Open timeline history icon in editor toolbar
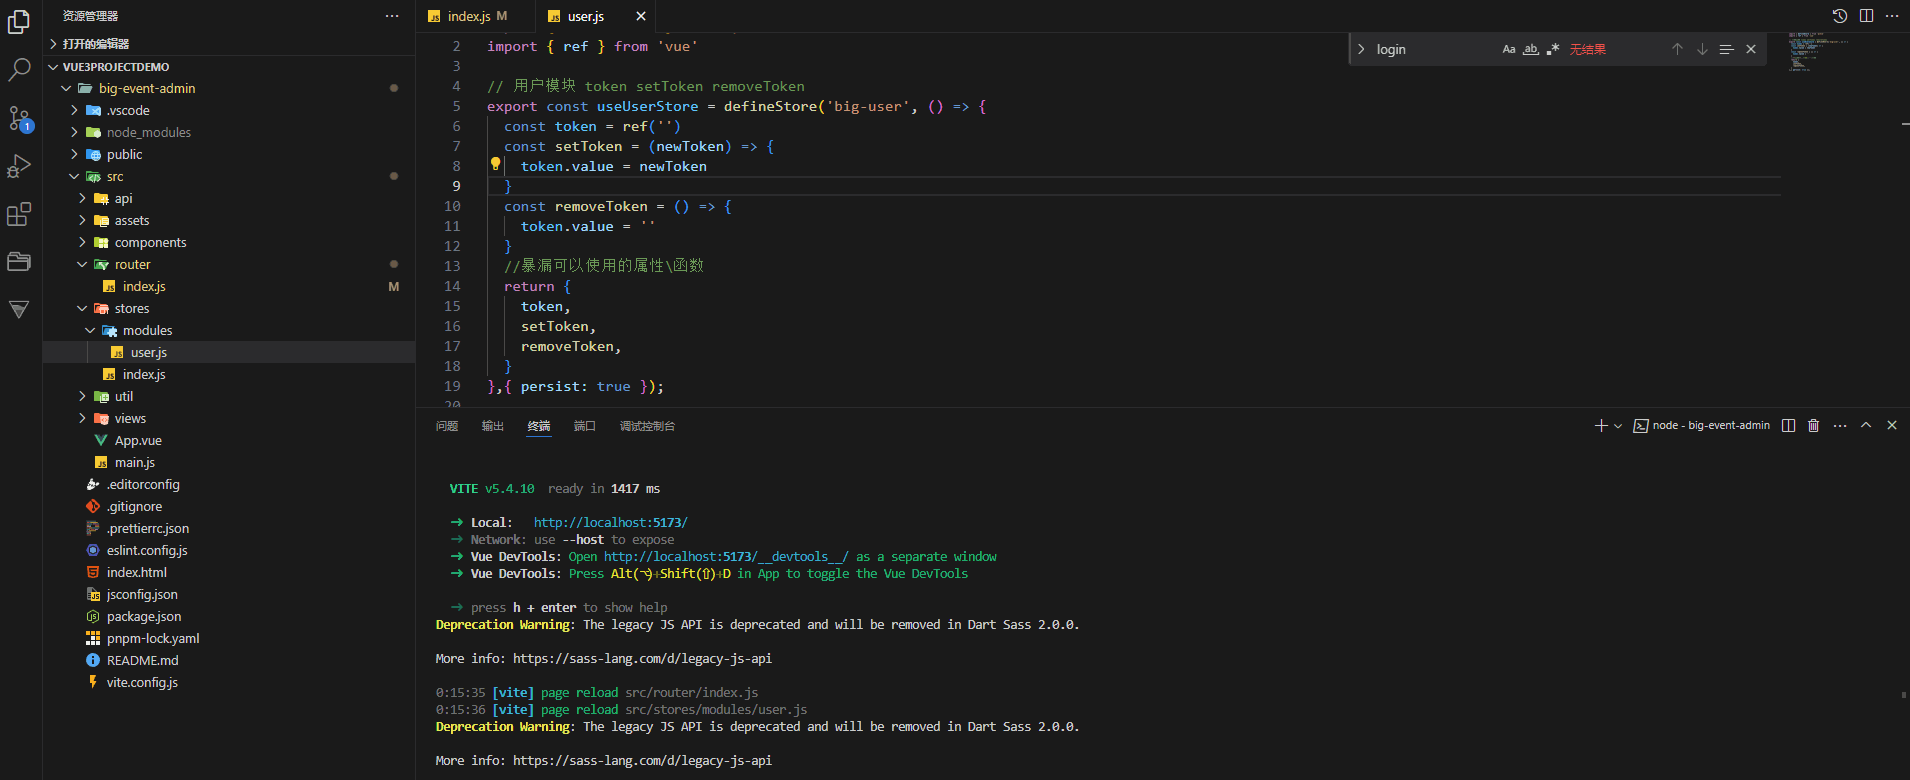The height and width of the screenshot is (780, 1910). coord(1840,16)
